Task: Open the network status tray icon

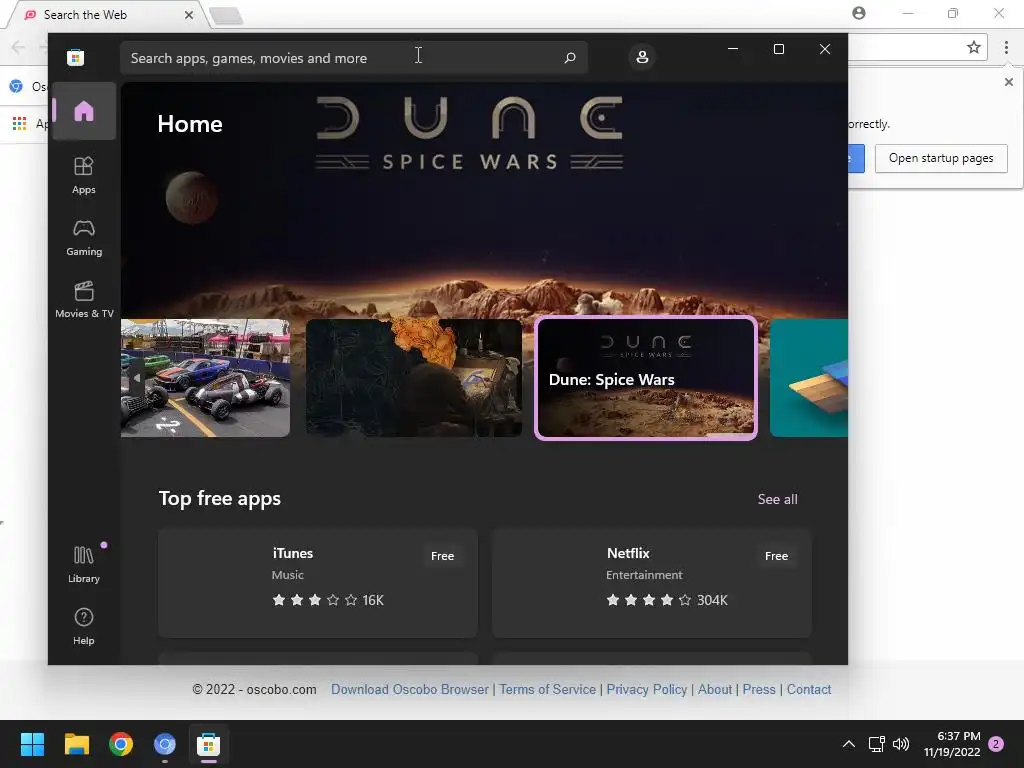Action: [876, 744]
